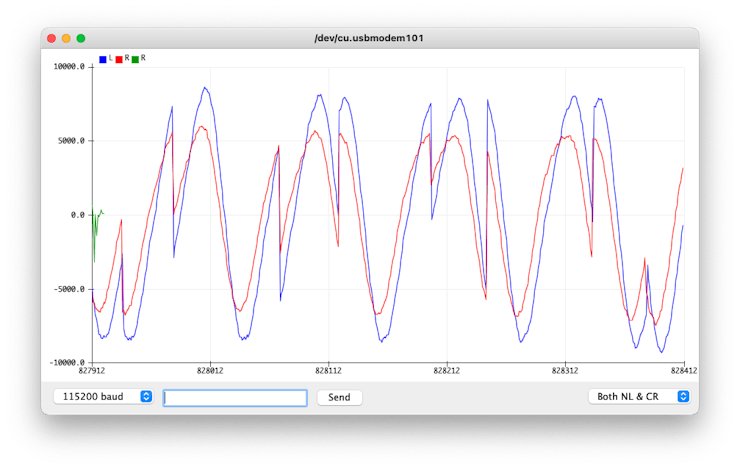Image resolution: width=740 pixels, height=469 pixels.
Task: Click the blue L legend swatch
Action: point(103,60)
